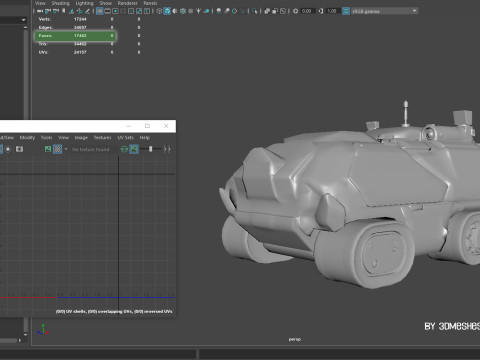Viewport: 480px width, 360px height.
Task: Click the Gamma icon
Action: (321, 11)
